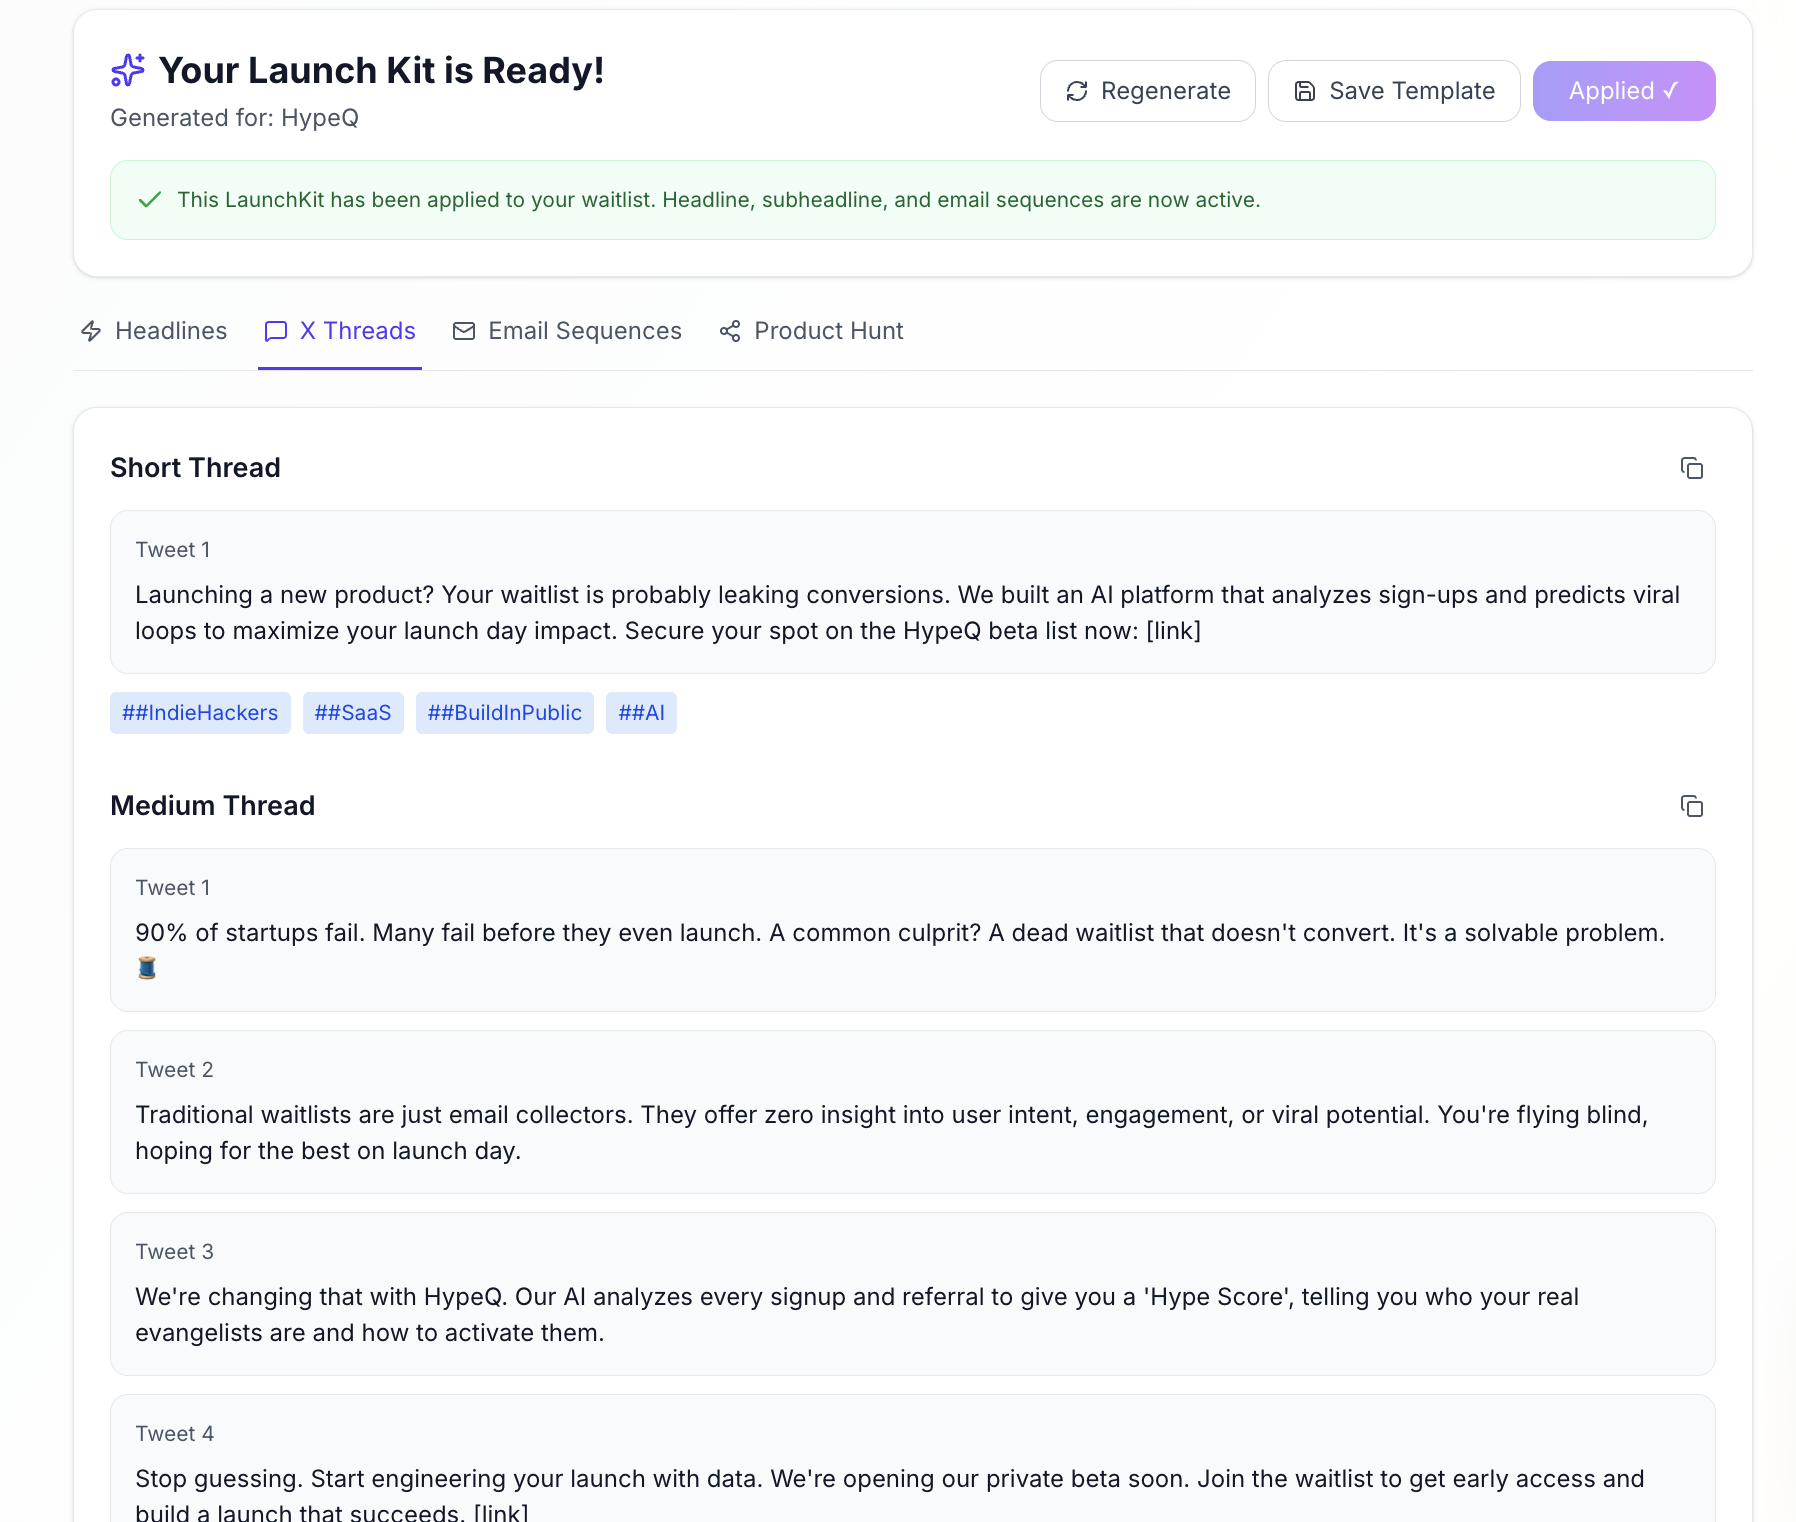The image size is (1796, 1522).
Task: Click the speech bubble icon of X Threads
Action: [276, 331]
